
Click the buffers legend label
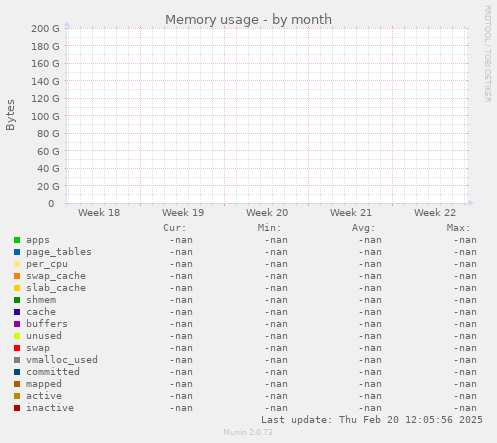point(47,324)
